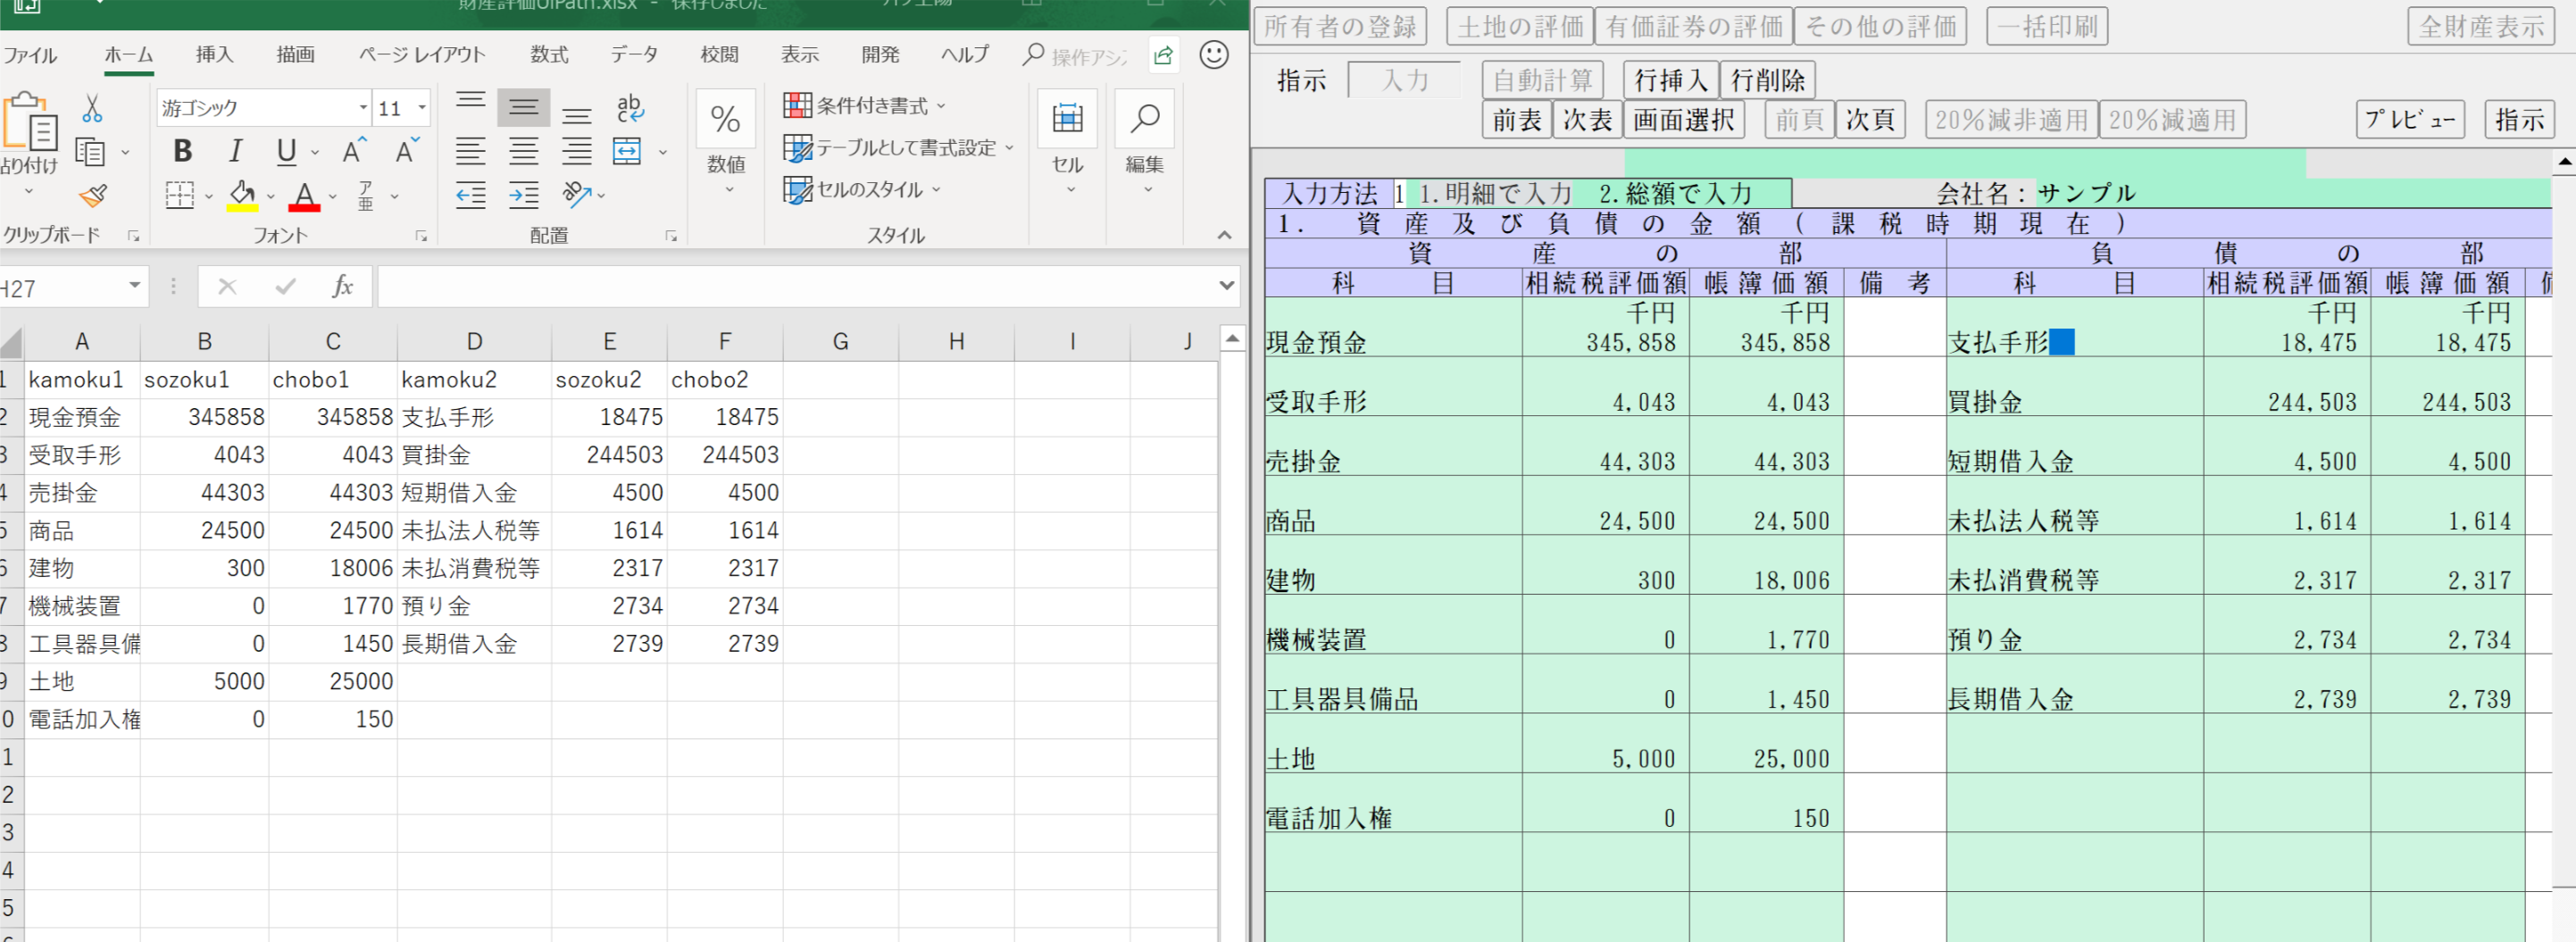Switch to the 表示 View tab
Viewport: 2576px width, 942px height.
[800, 54]
